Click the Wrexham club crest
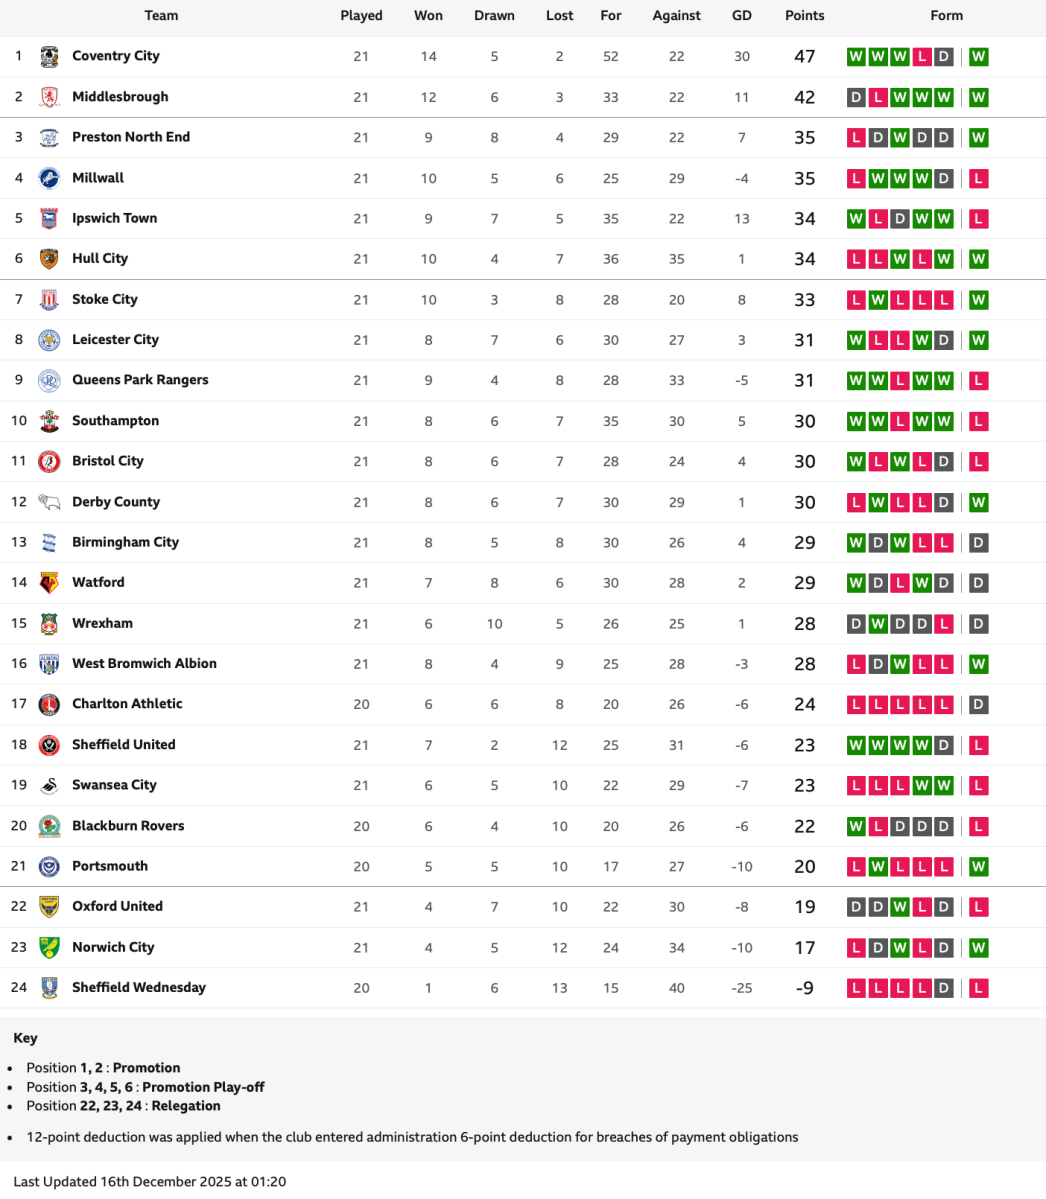The width and height of the screenshot is (1046, 1199). [49, 623]
